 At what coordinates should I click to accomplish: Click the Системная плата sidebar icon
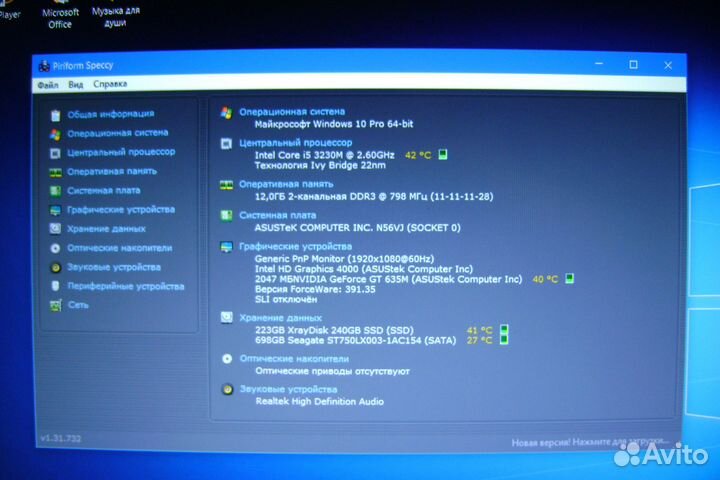56,191
